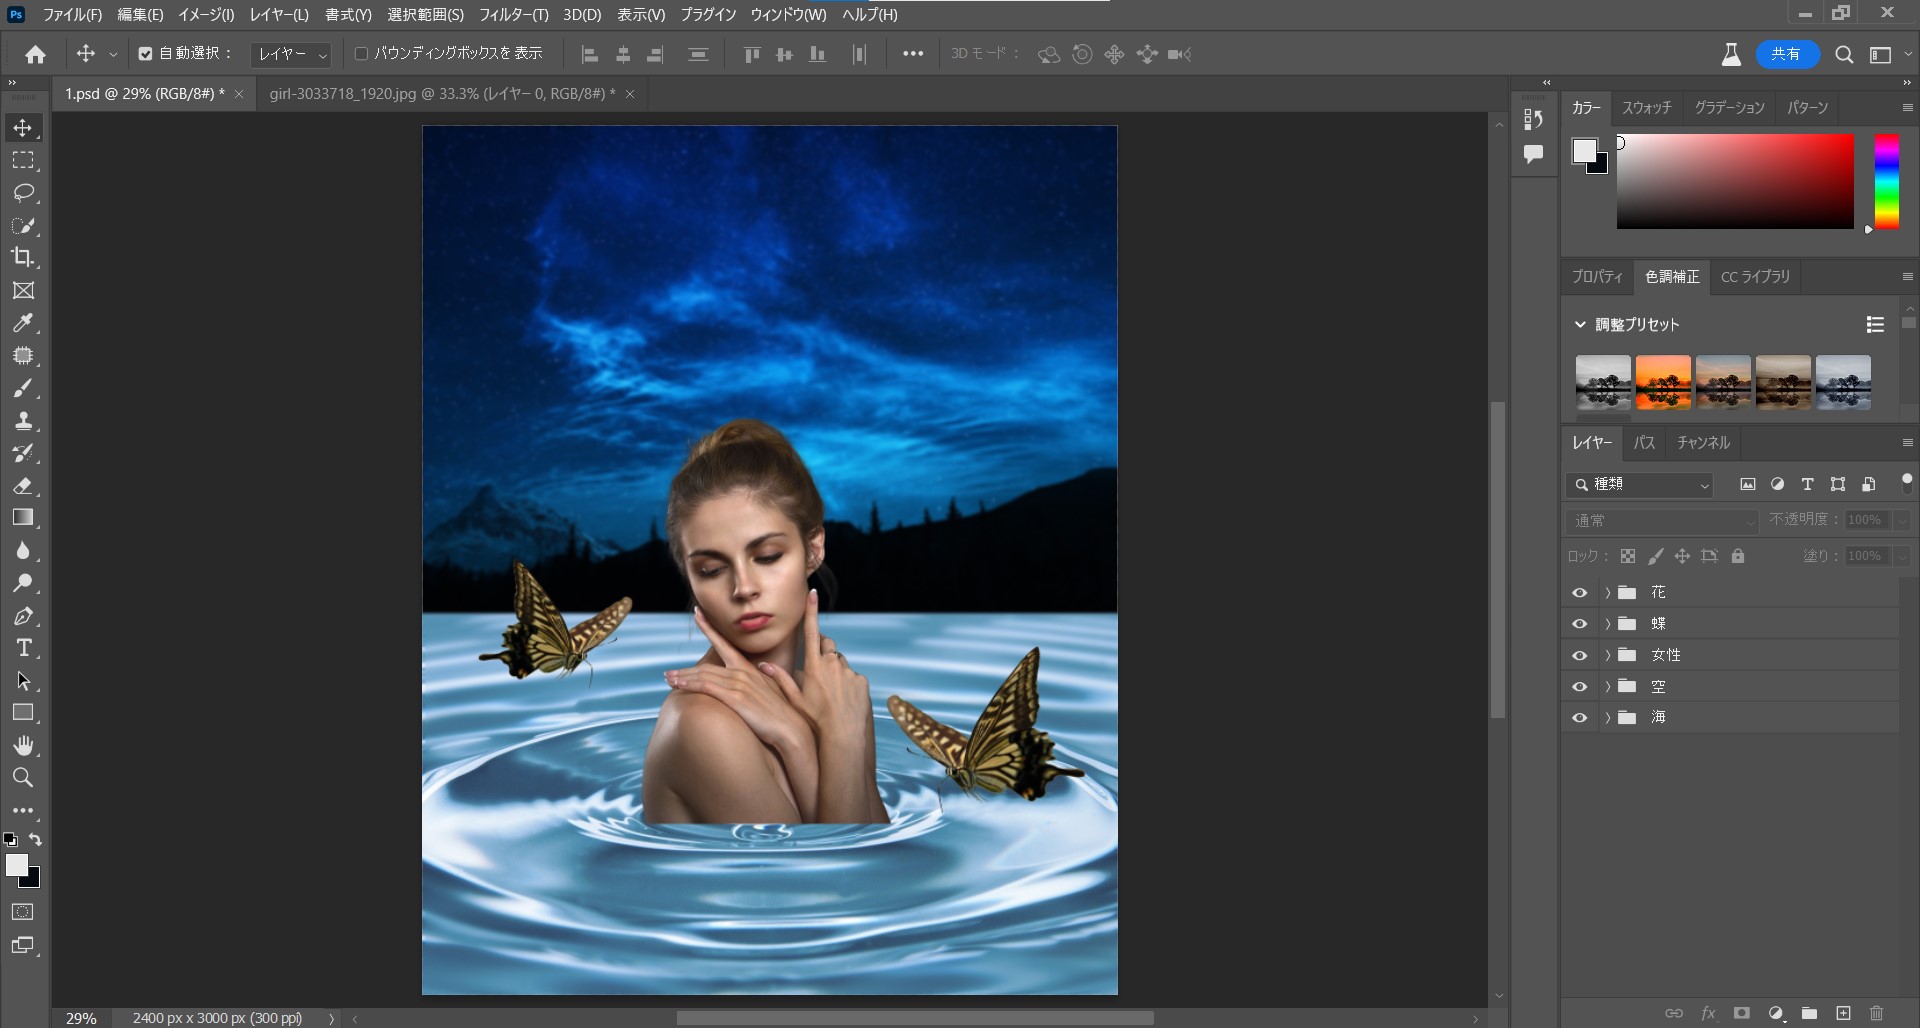Switch to the チャンネル tab
1920x1028 pixels.
pos(1703,443)
